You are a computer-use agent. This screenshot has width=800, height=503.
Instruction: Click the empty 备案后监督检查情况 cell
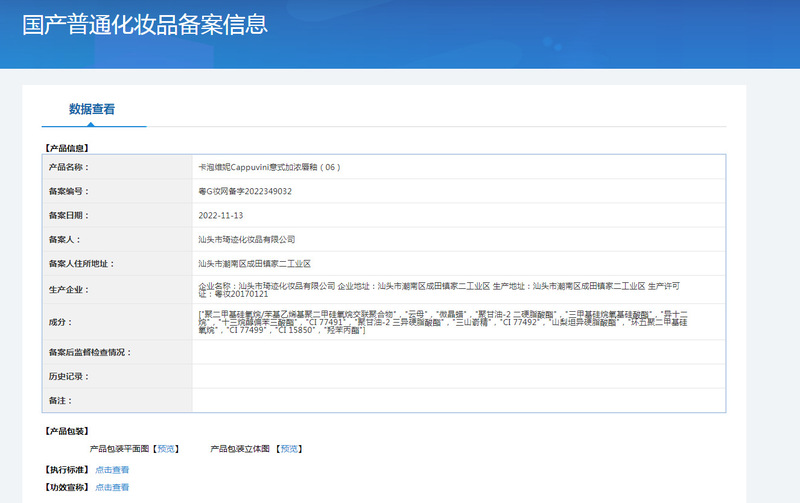pyautogui.click(x=459, y=352)
